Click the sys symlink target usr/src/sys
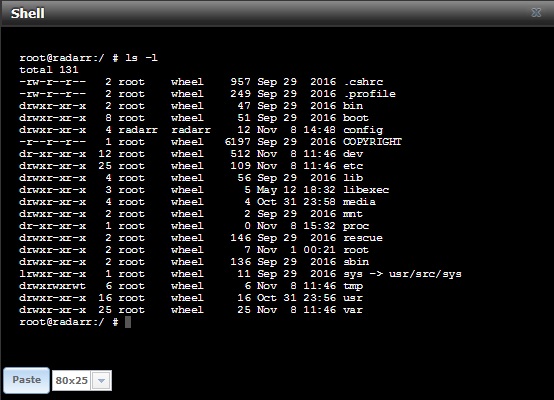 425,274
